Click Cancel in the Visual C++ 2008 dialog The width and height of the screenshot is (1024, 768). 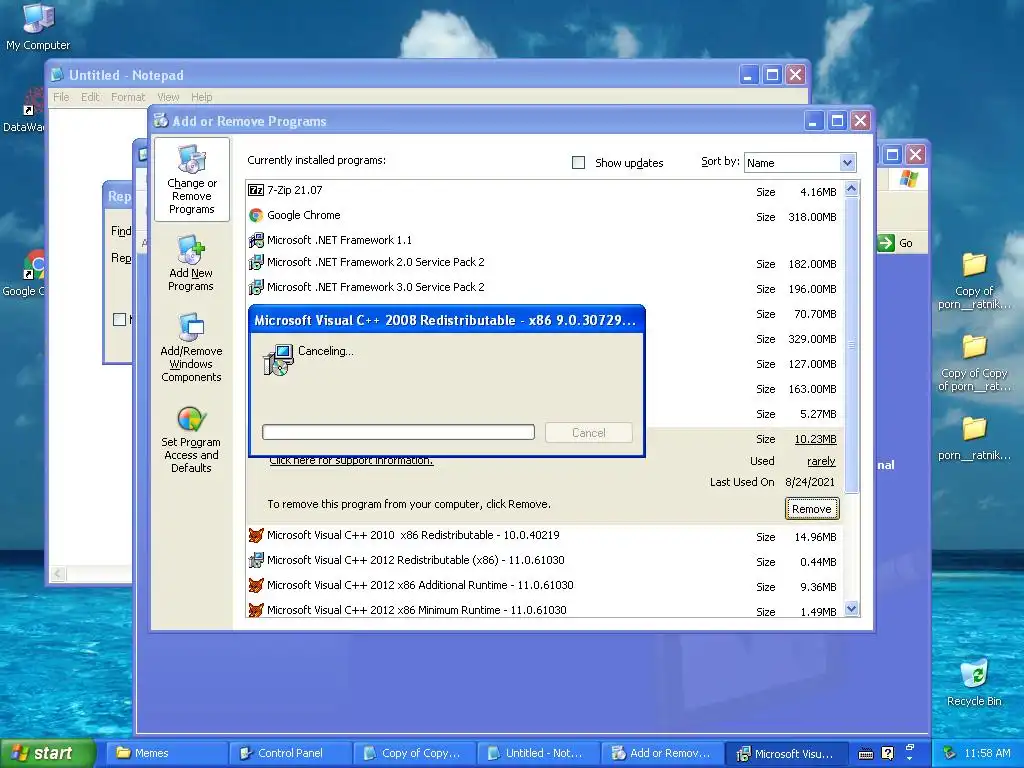click(588, 432)
